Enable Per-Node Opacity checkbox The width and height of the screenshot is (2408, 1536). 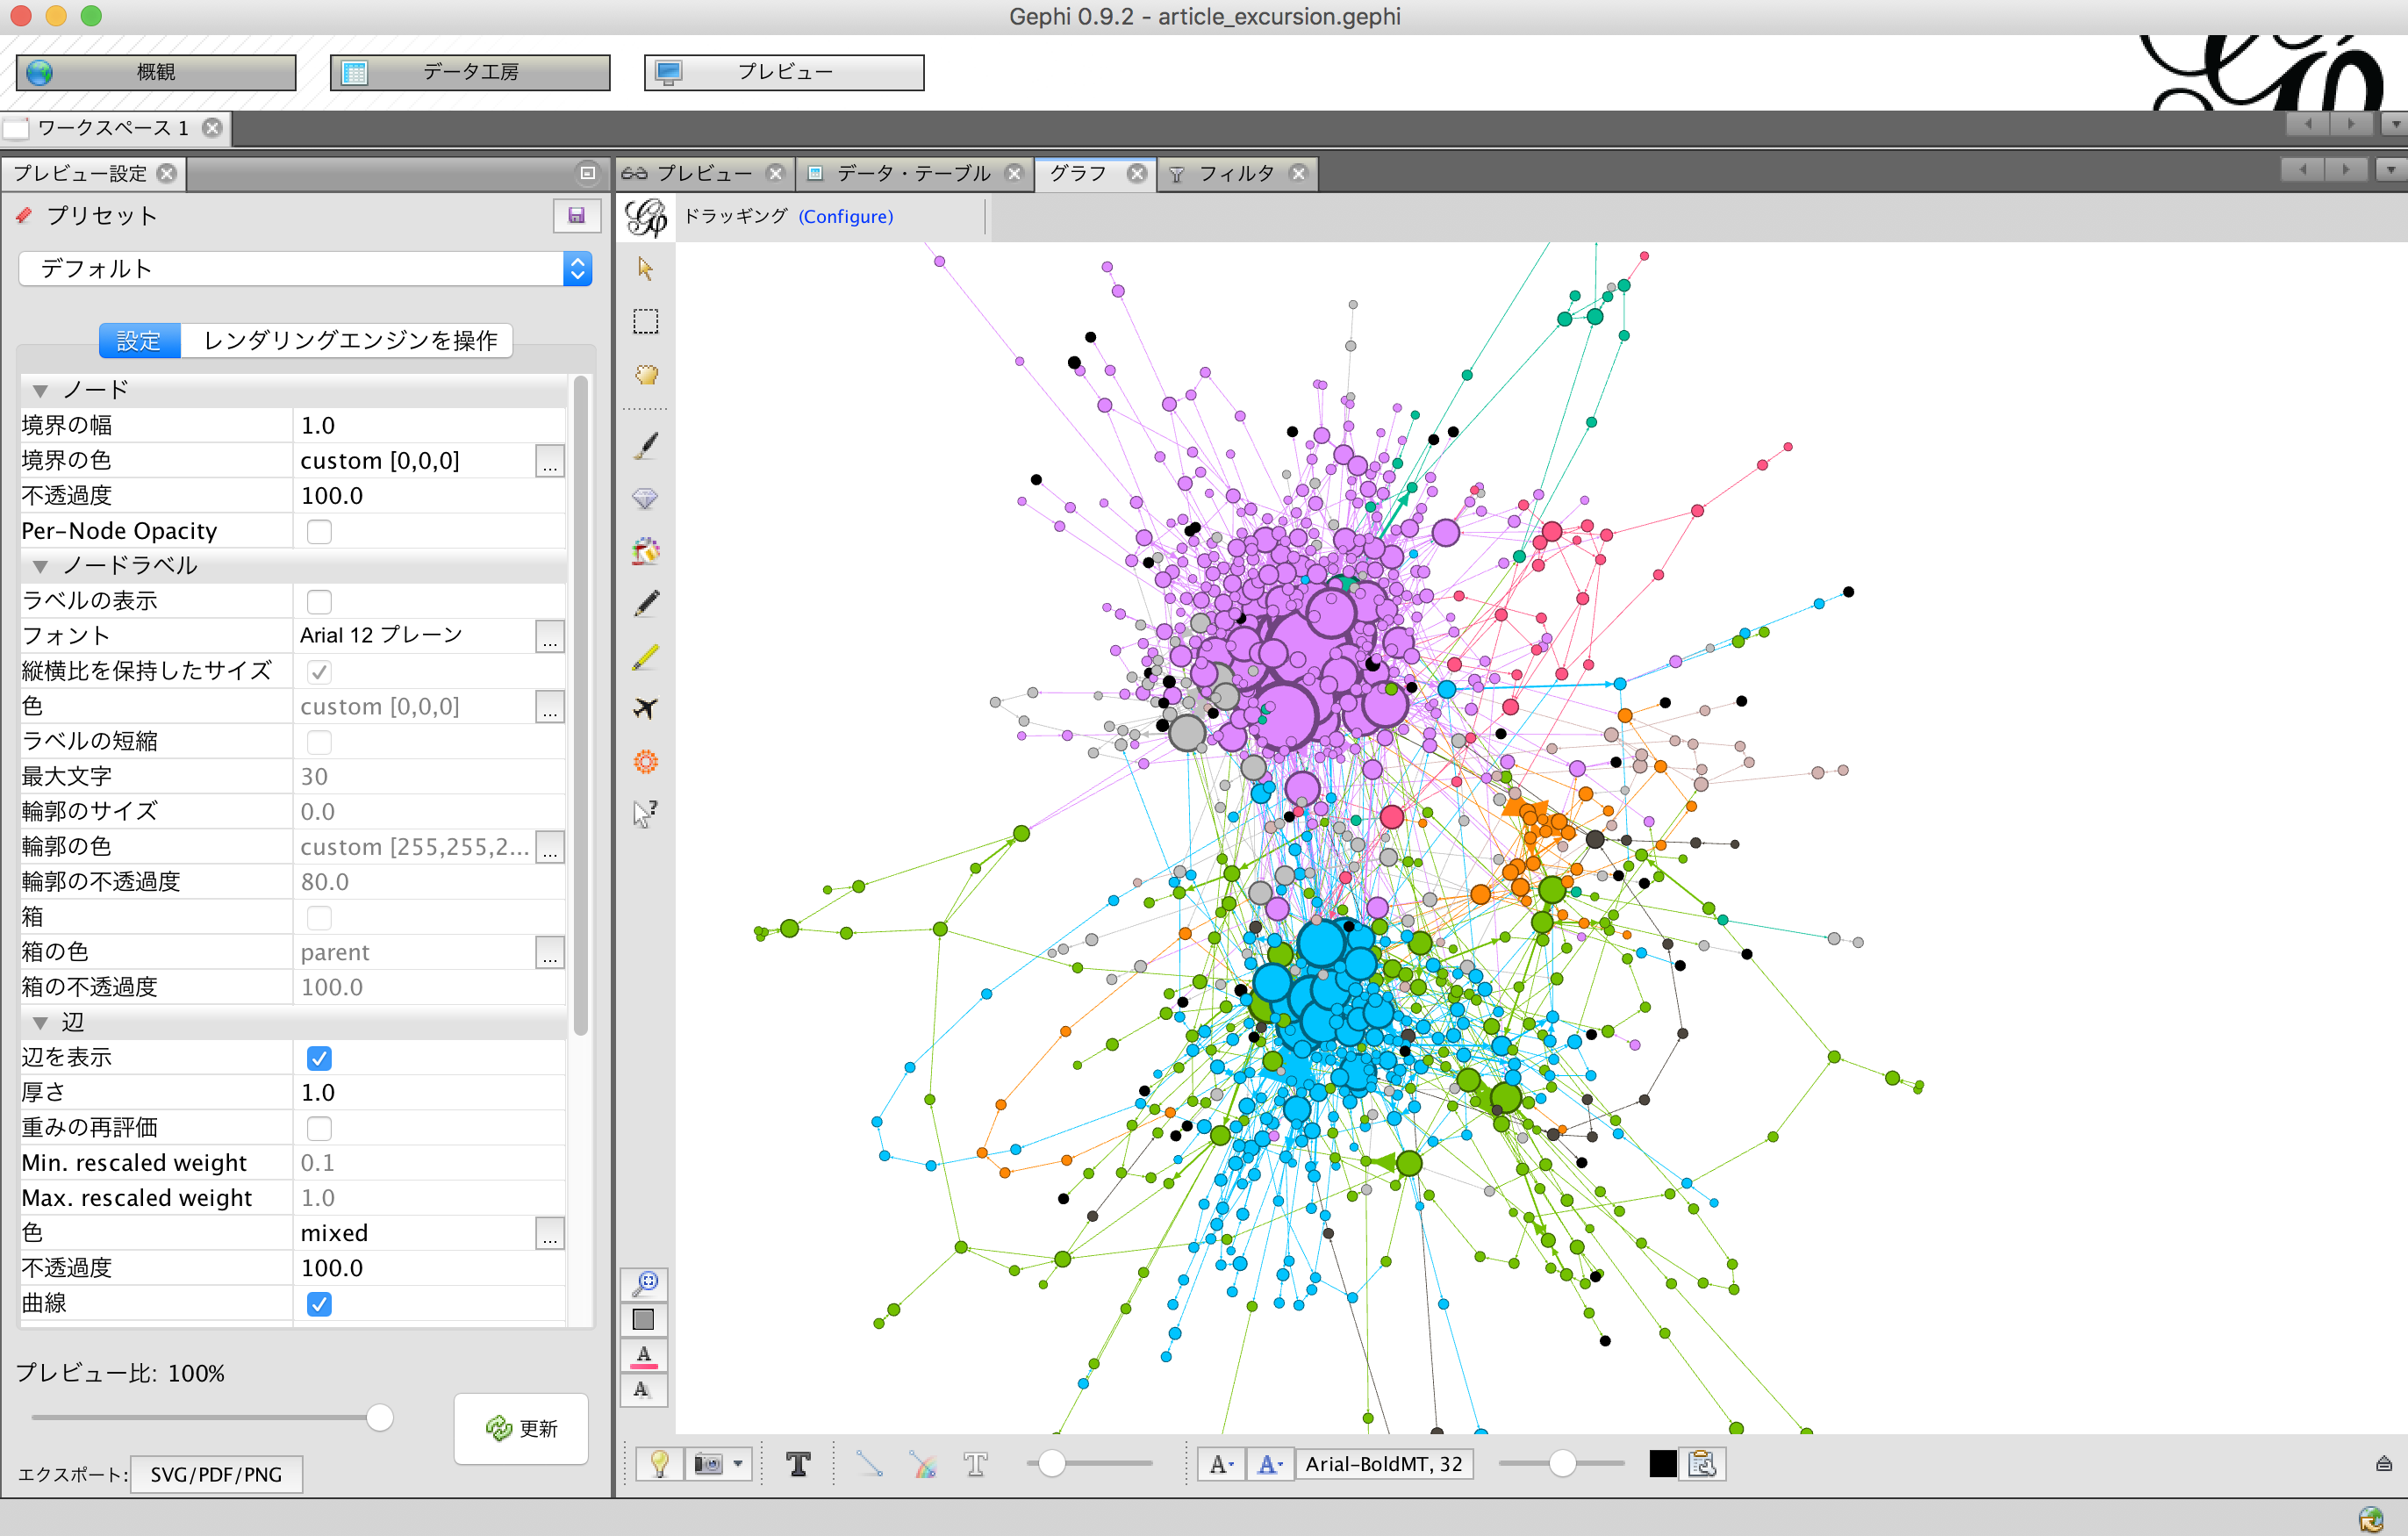319,531
